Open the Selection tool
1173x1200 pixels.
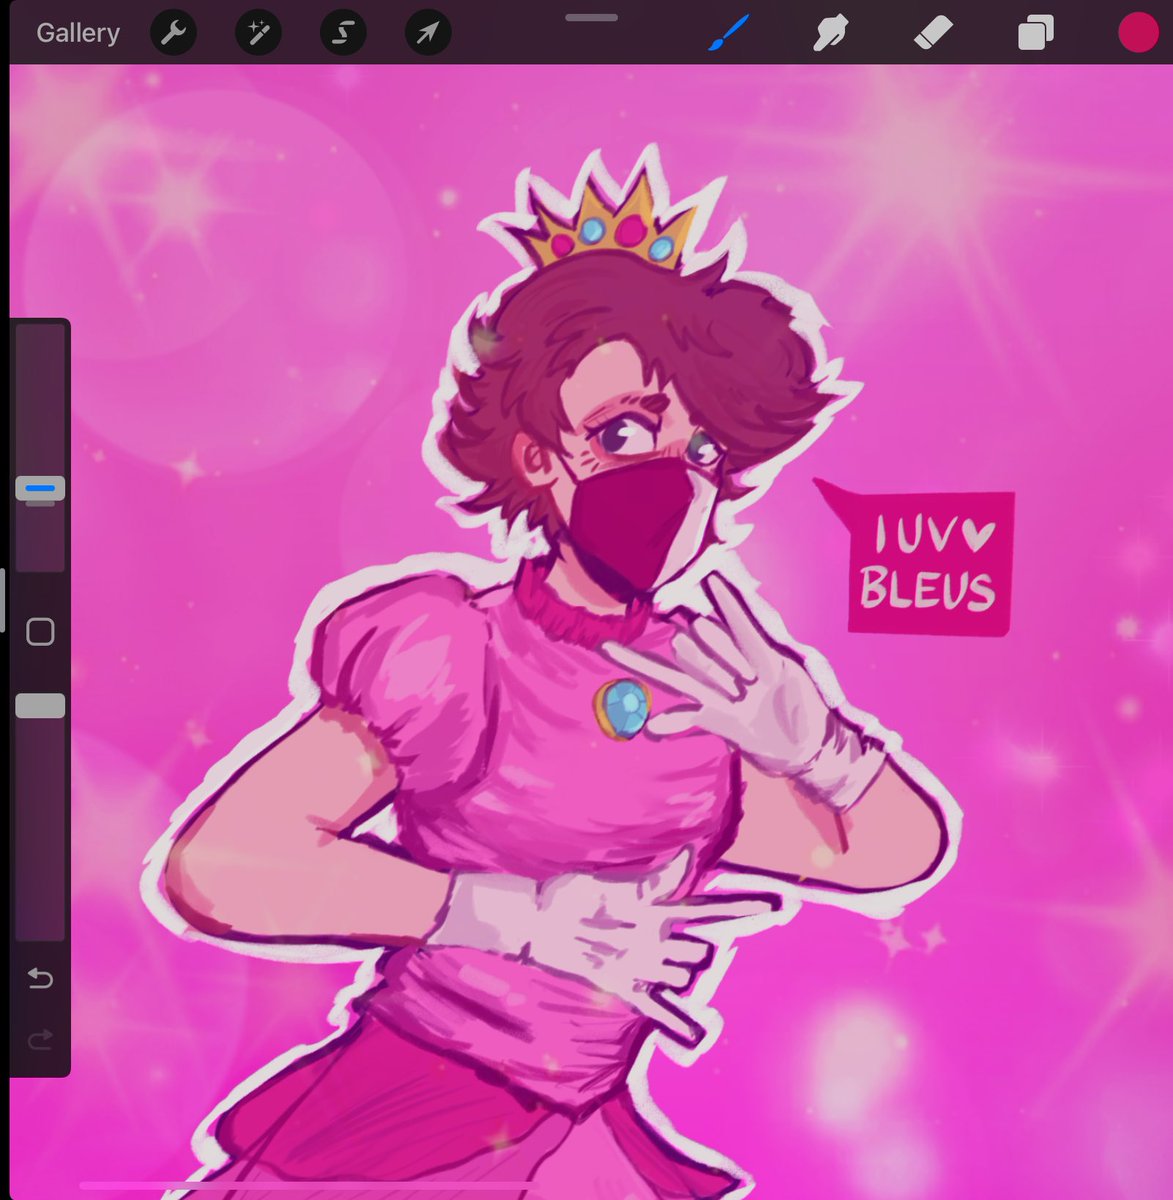343,34
